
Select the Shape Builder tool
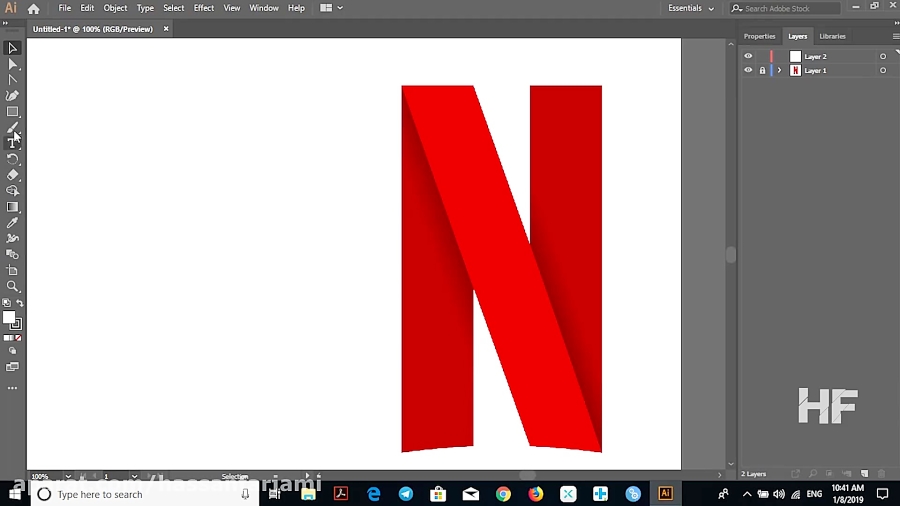pyautogui.click(x=12, y=191)
